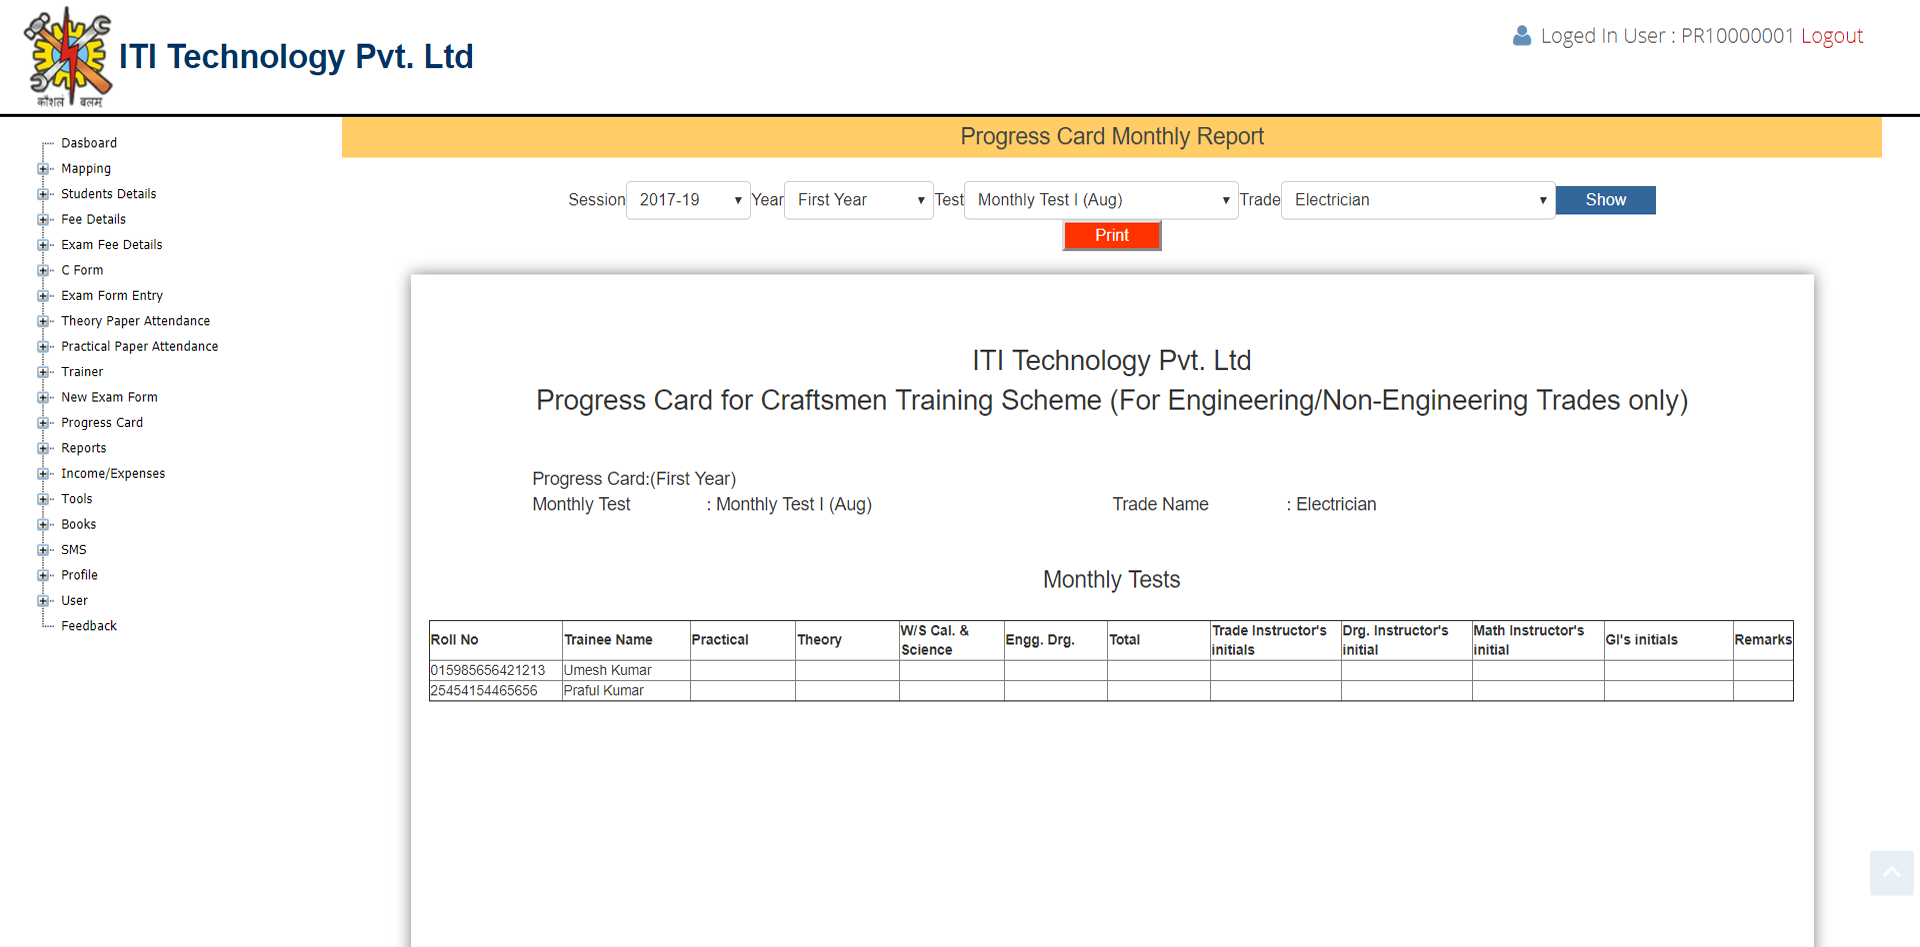The height and width of the screenshot is (947, 1920).
Task: Expand the Progress Card tree node
Action: tap(43, 423)
